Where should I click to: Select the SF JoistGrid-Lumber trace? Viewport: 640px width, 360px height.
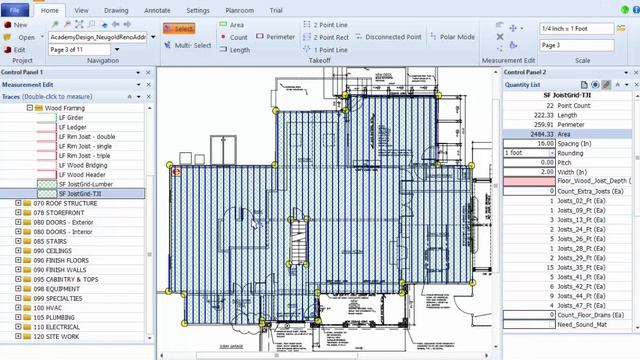pos(86,184)
